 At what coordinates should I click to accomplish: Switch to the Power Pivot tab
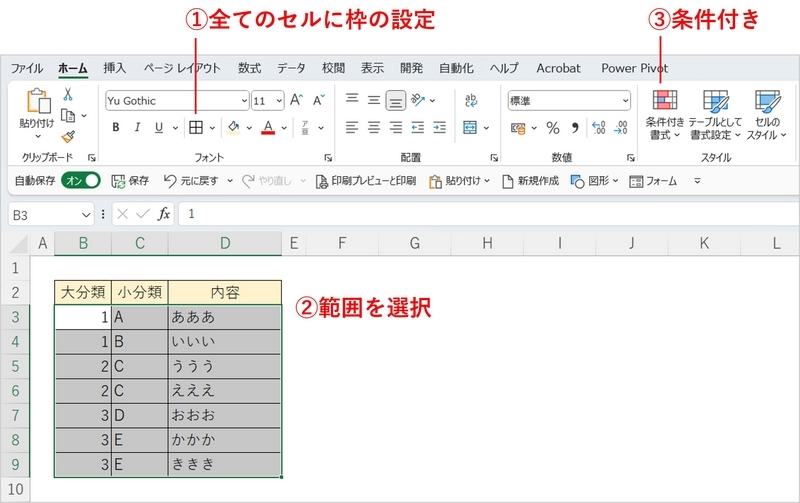click(x=634, y=68)
